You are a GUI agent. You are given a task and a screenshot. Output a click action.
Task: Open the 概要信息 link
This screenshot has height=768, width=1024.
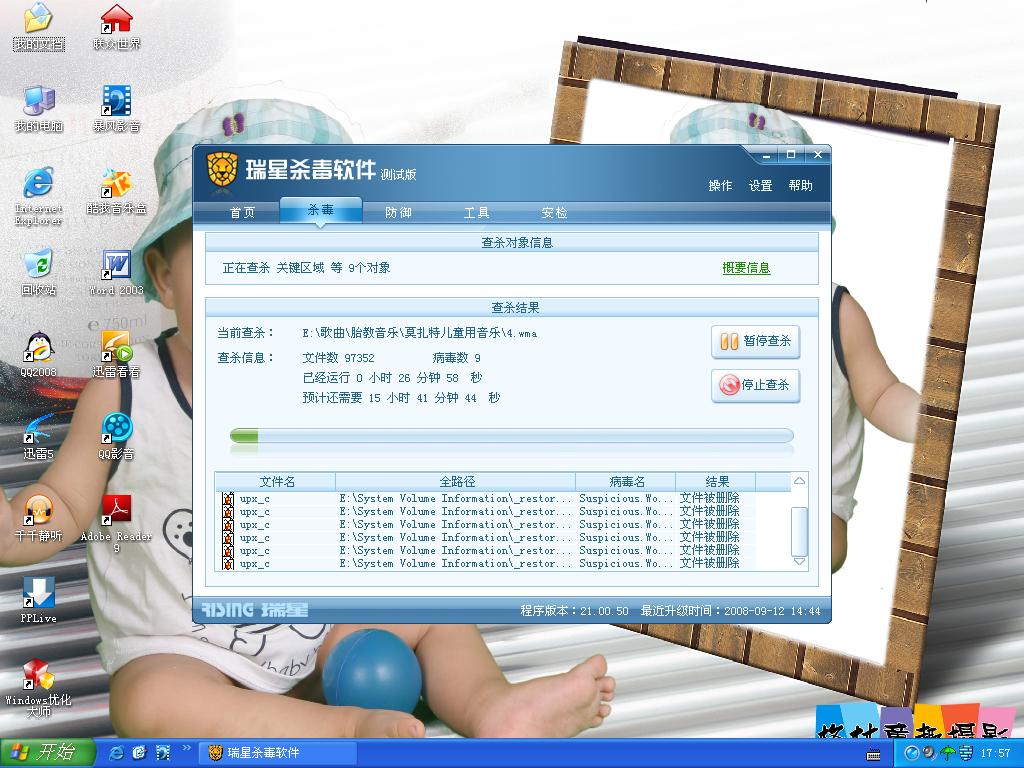pos(746,268)
